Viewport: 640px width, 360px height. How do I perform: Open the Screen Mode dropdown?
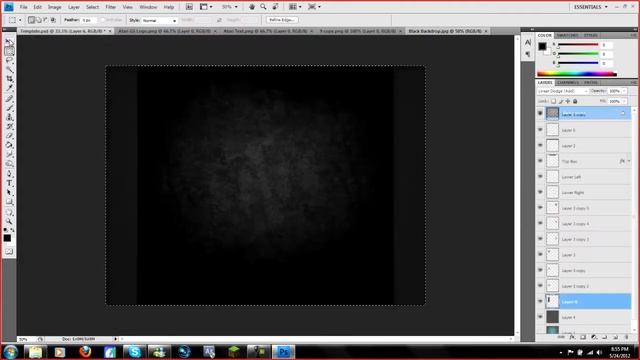314,7
